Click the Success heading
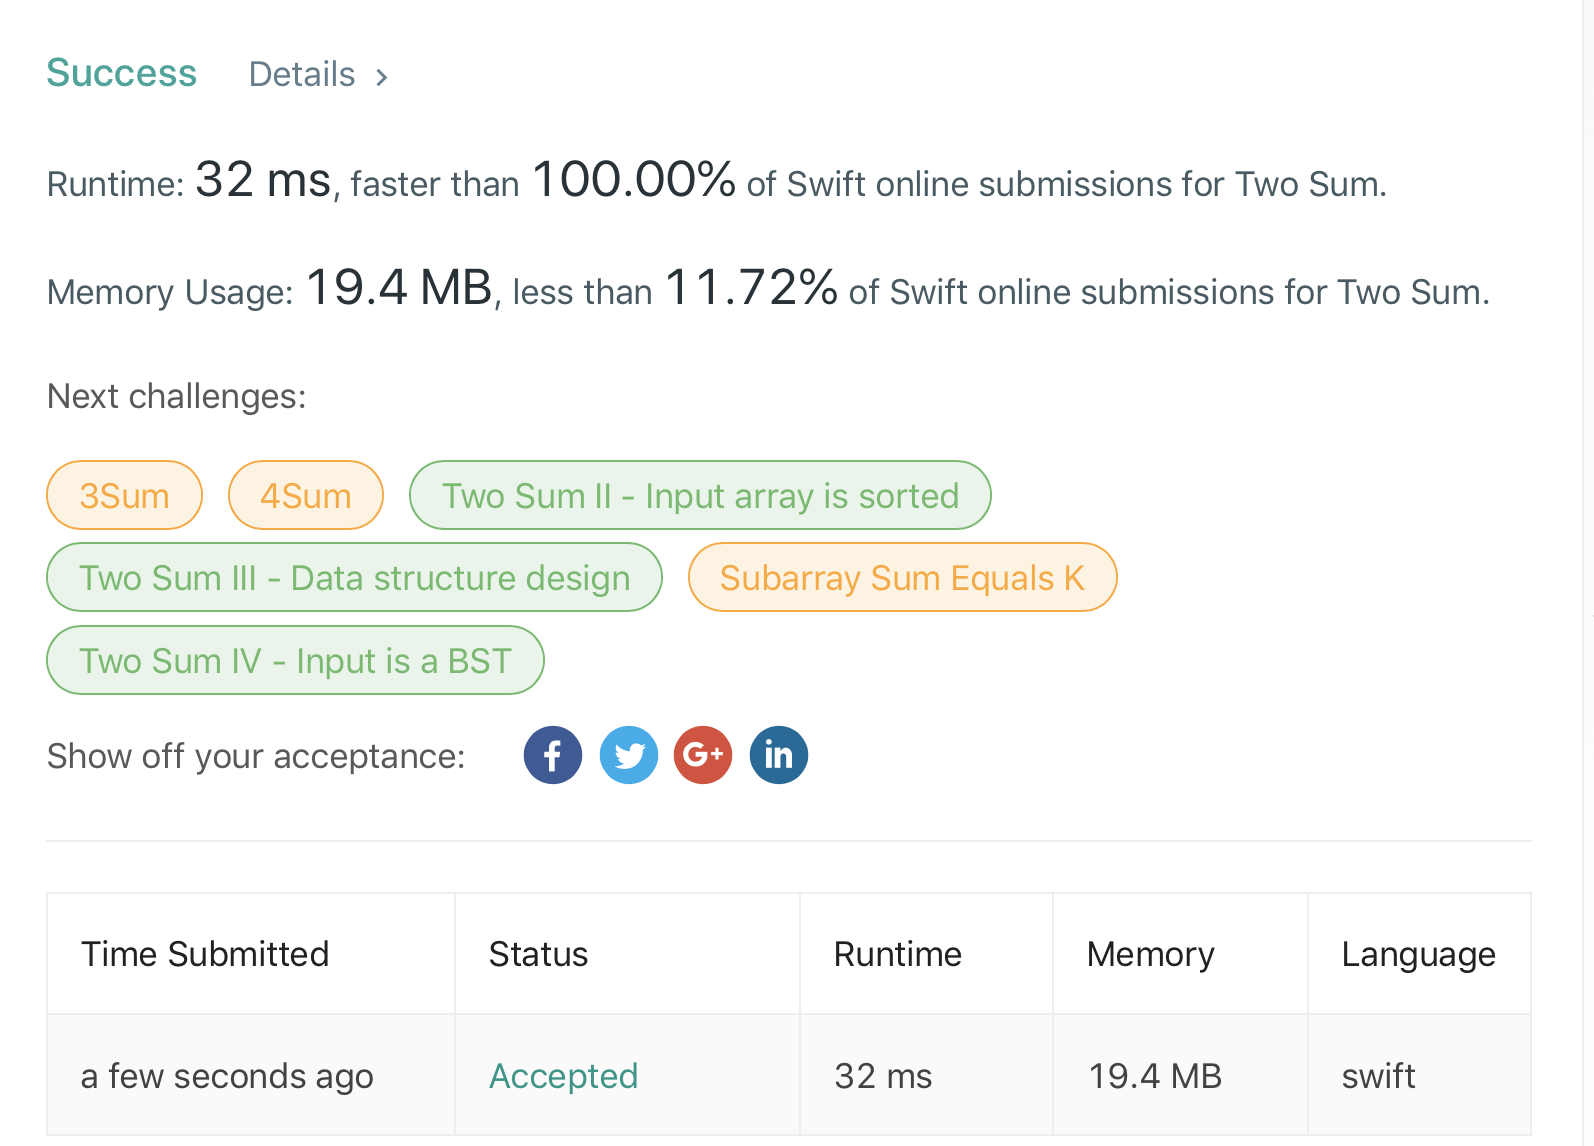The width and height of the screenshot is (1594, 1146). (122, 73)
